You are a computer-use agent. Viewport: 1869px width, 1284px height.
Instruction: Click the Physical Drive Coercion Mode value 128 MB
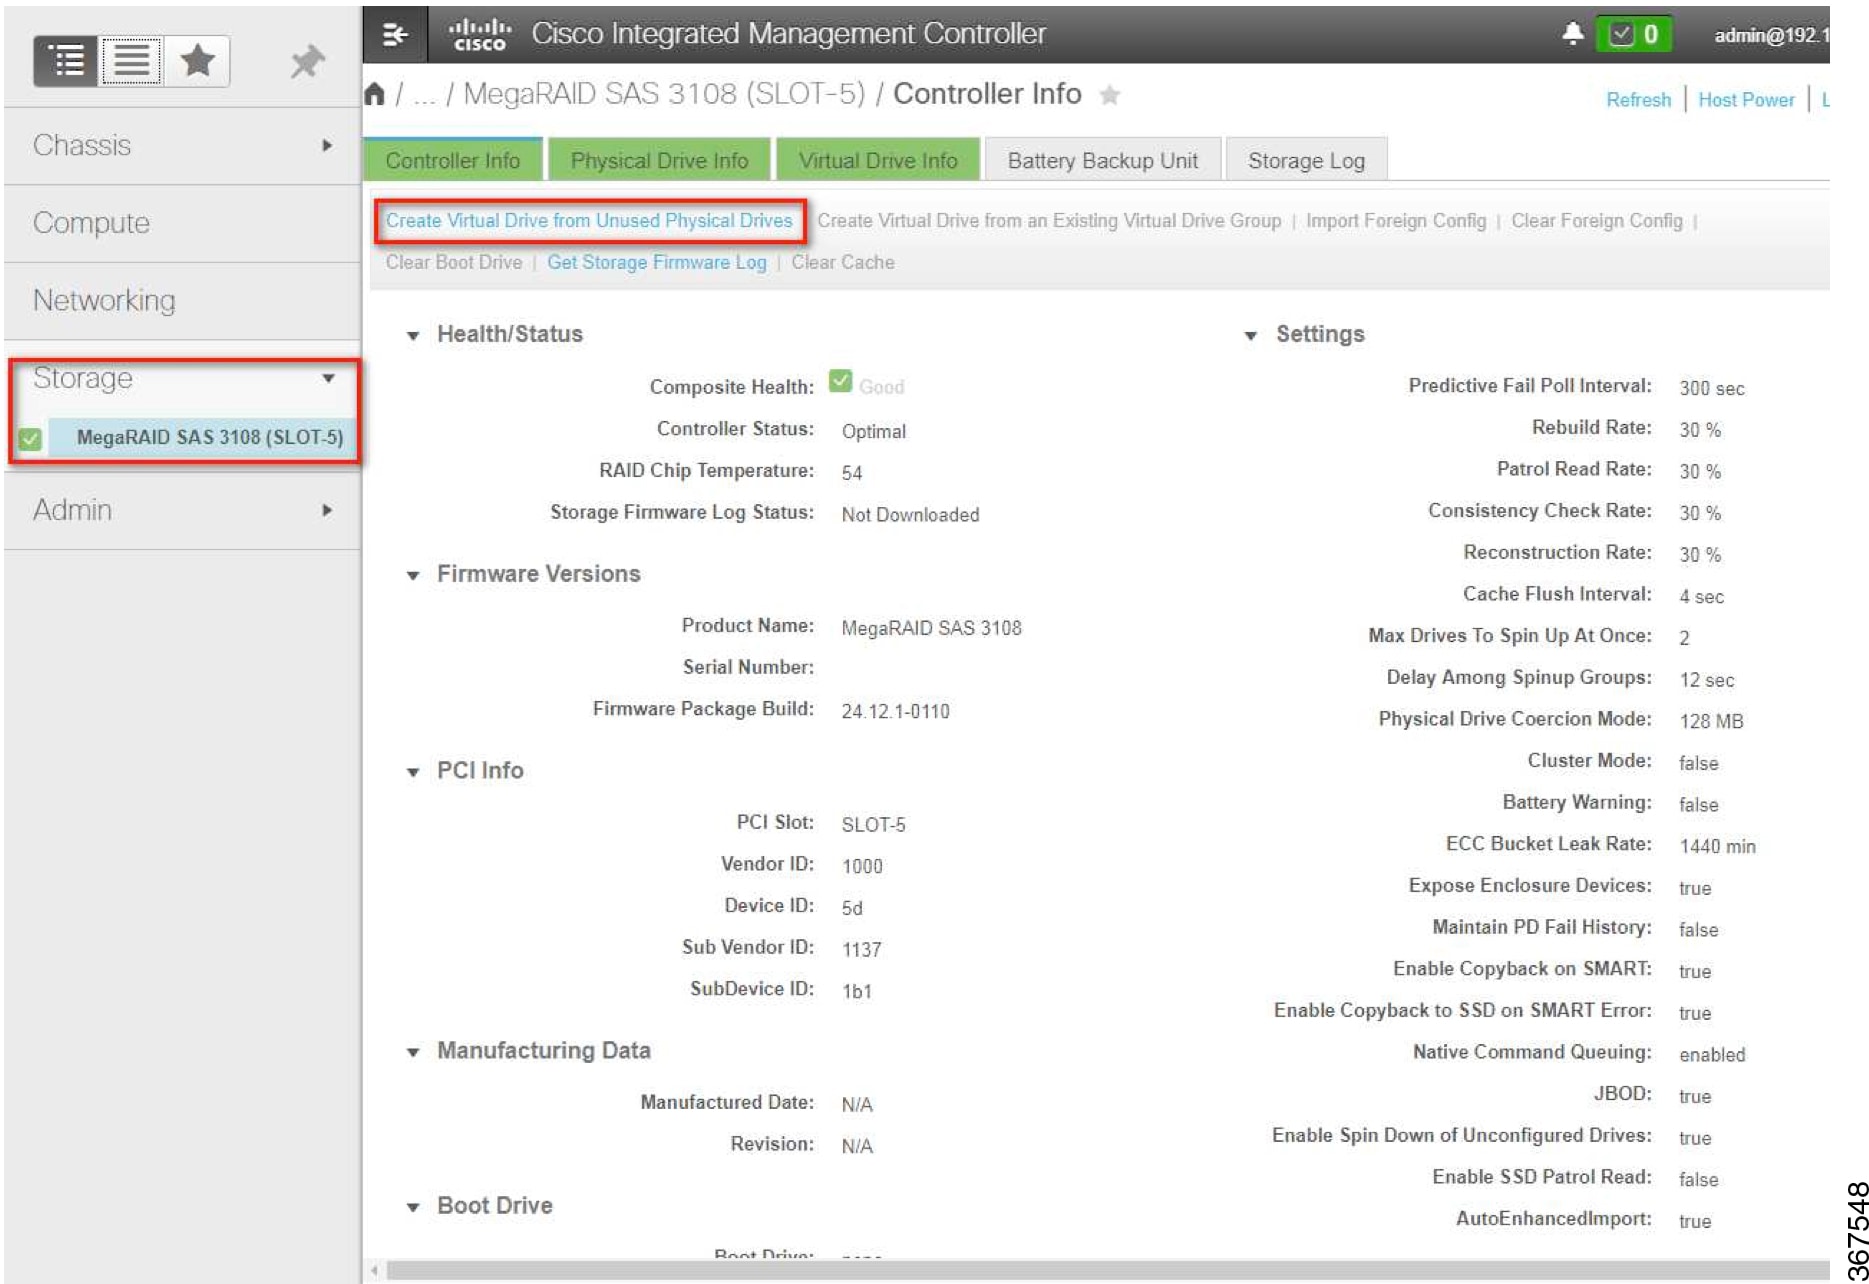click(1711, 721)
